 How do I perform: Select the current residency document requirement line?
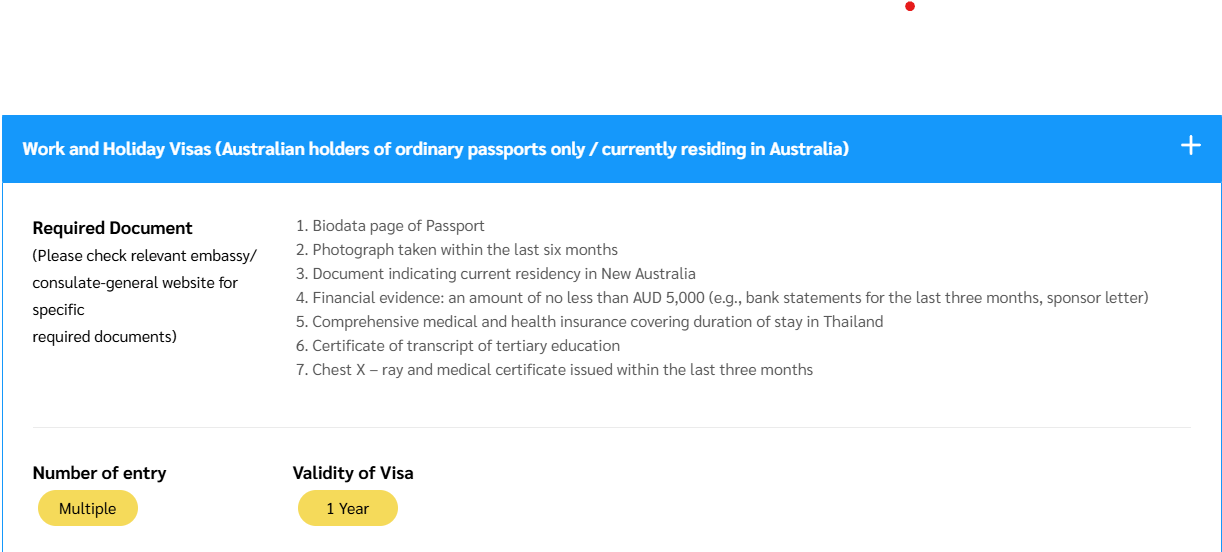[x=503, y=274]
